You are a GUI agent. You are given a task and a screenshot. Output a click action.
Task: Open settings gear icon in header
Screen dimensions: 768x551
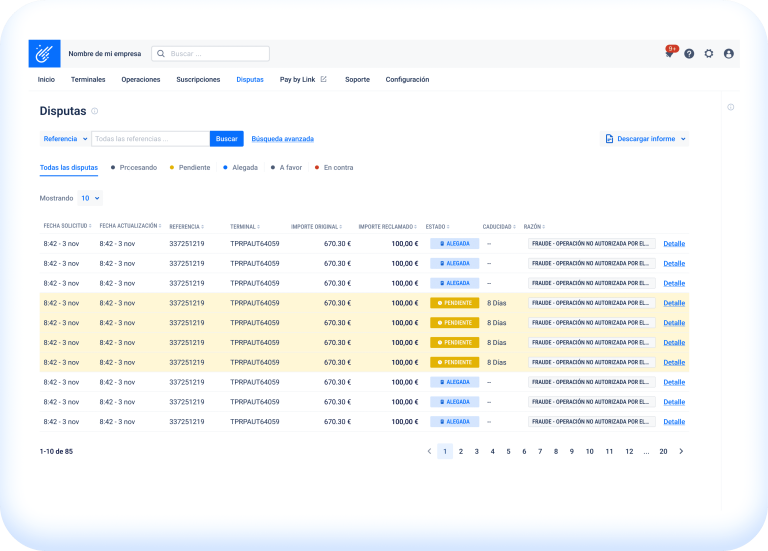tap(709, 54)
